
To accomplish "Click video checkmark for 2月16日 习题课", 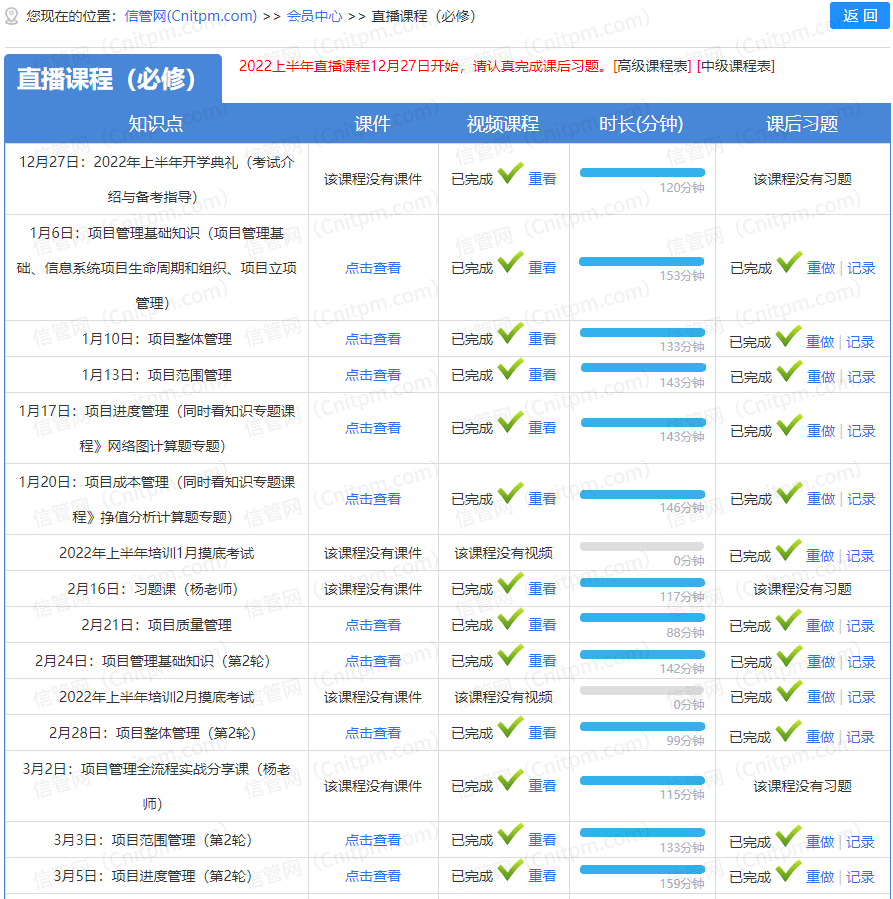I will tap(510, 585).
